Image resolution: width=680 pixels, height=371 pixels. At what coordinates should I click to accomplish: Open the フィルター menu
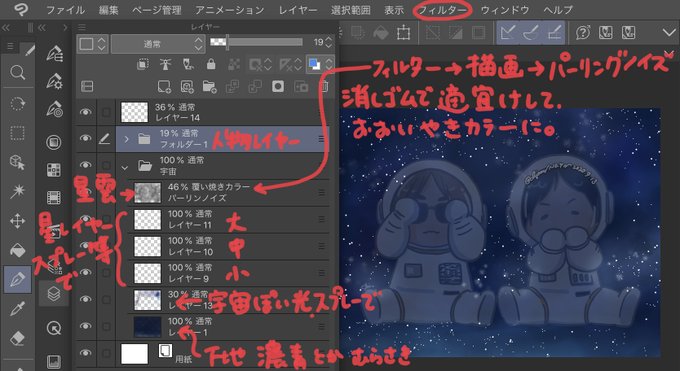(x=442, y=10)
